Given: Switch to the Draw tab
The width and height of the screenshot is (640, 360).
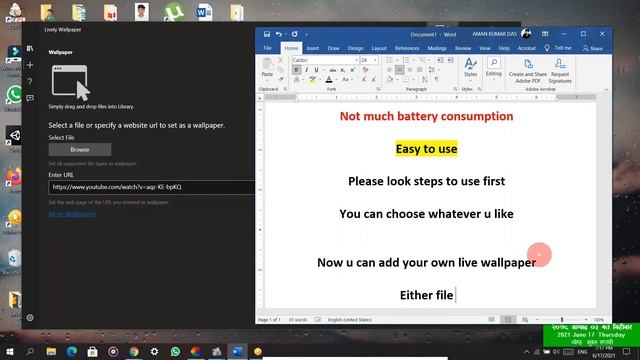Looking at the screenshot, I should pyautogui.click(x=333, y=48).
